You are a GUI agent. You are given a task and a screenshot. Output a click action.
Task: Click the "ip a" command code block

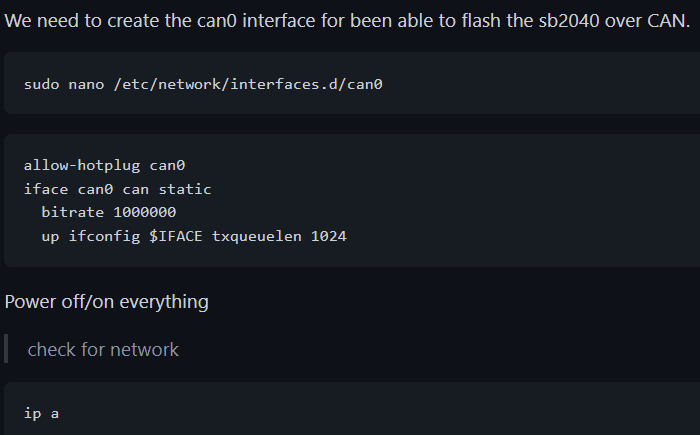(x=42, y=413)
